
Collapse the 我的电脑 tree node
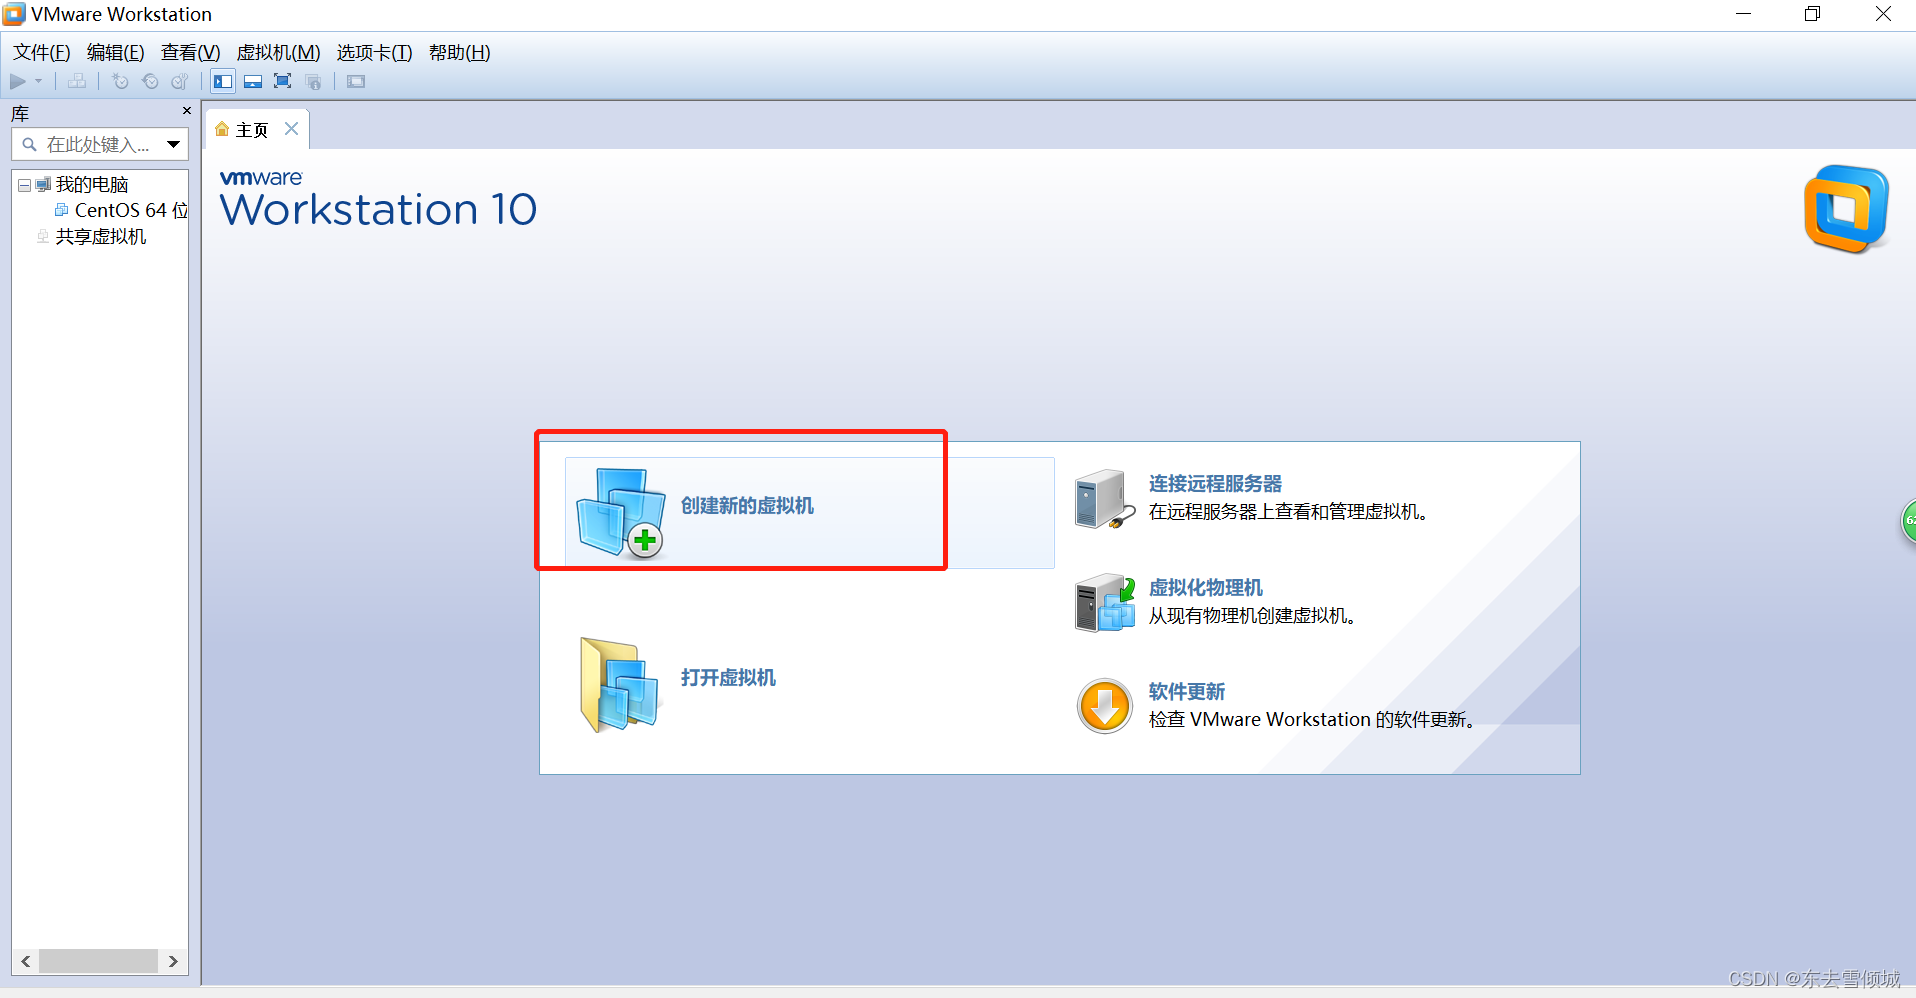pyautogui.click(x=24, y=185)
